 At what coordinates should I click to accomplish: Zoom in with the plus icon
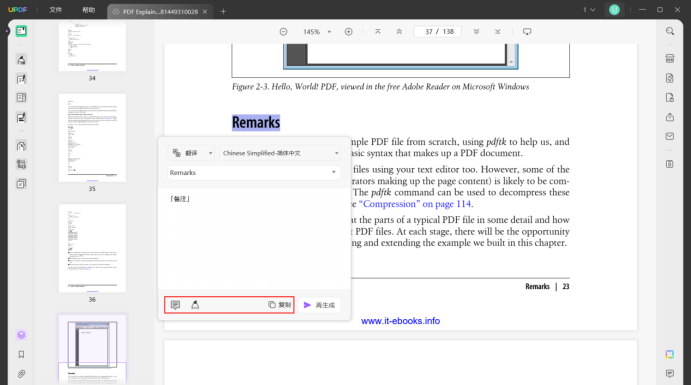pyautogui.click(x=349, y=32)
